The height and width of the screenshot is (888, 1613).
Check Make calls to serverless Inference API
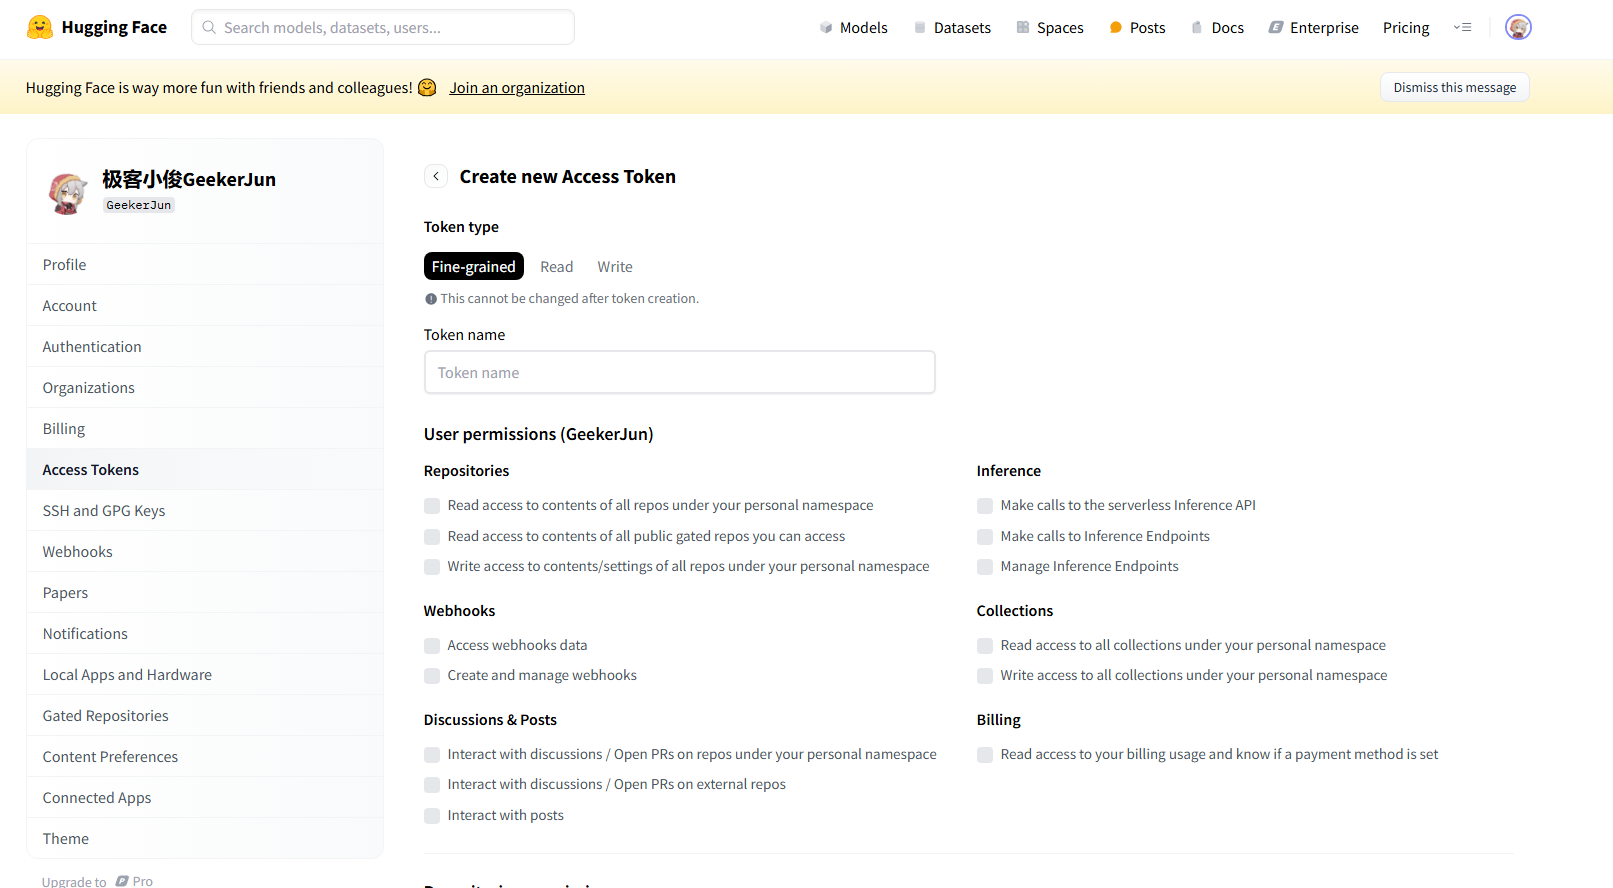(x=985, y=506)
